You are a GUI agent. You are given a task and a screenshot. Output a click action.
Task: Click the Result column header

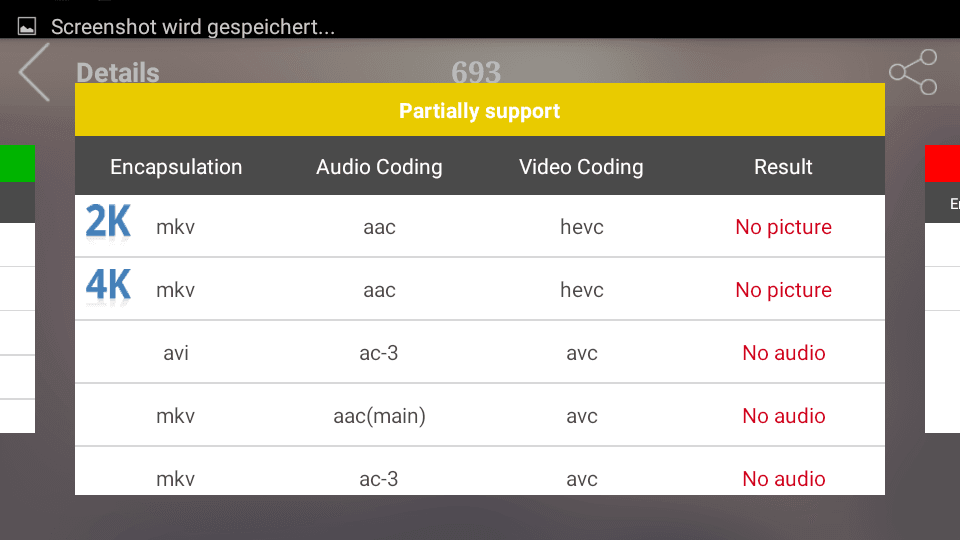point(783,167)
